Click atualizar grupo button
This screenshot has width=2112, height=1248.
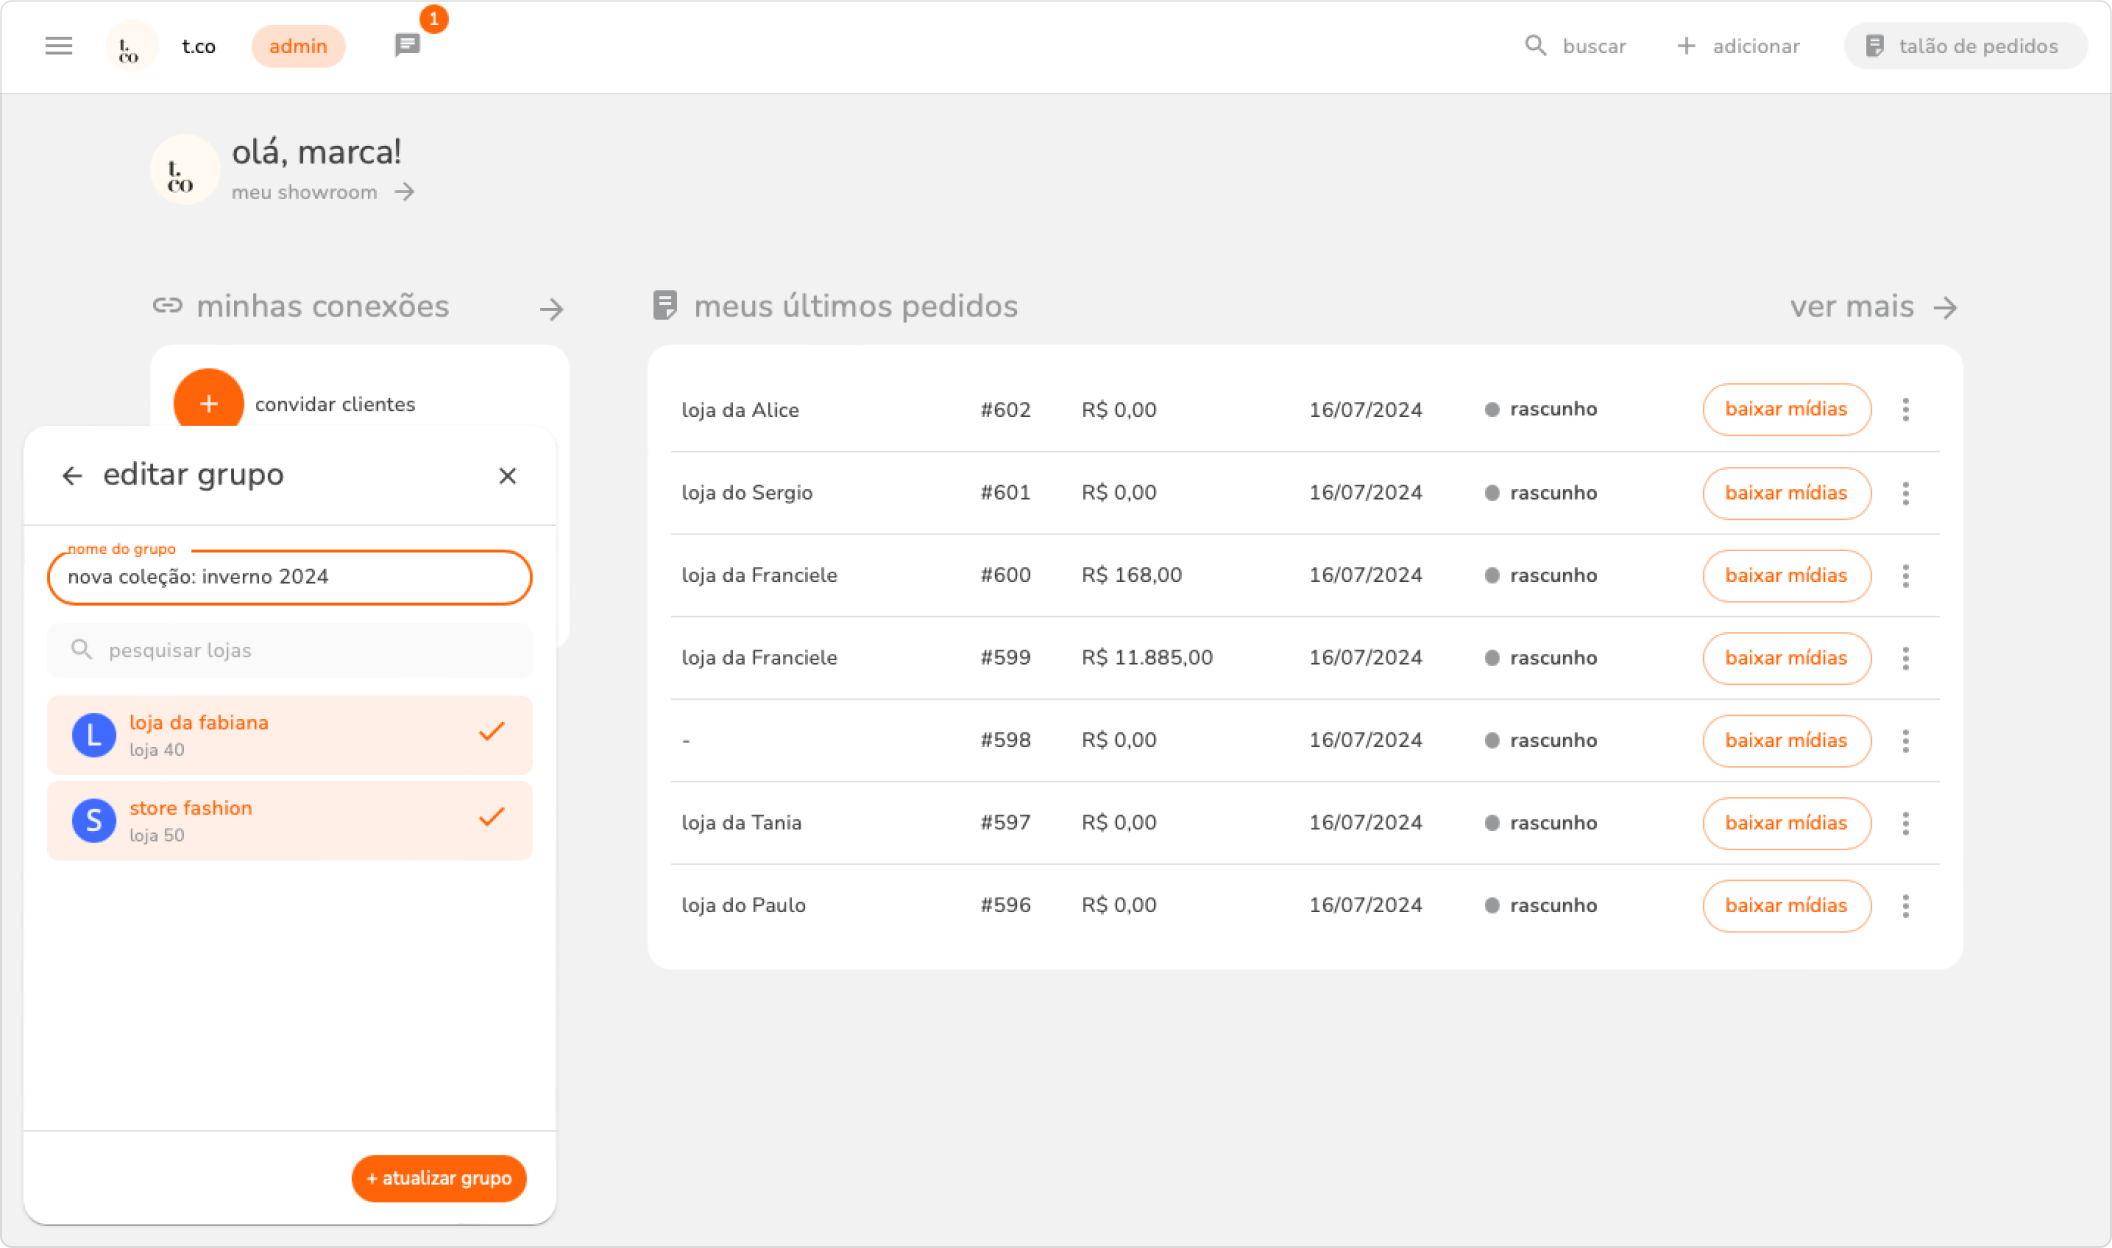point(439,1178)
